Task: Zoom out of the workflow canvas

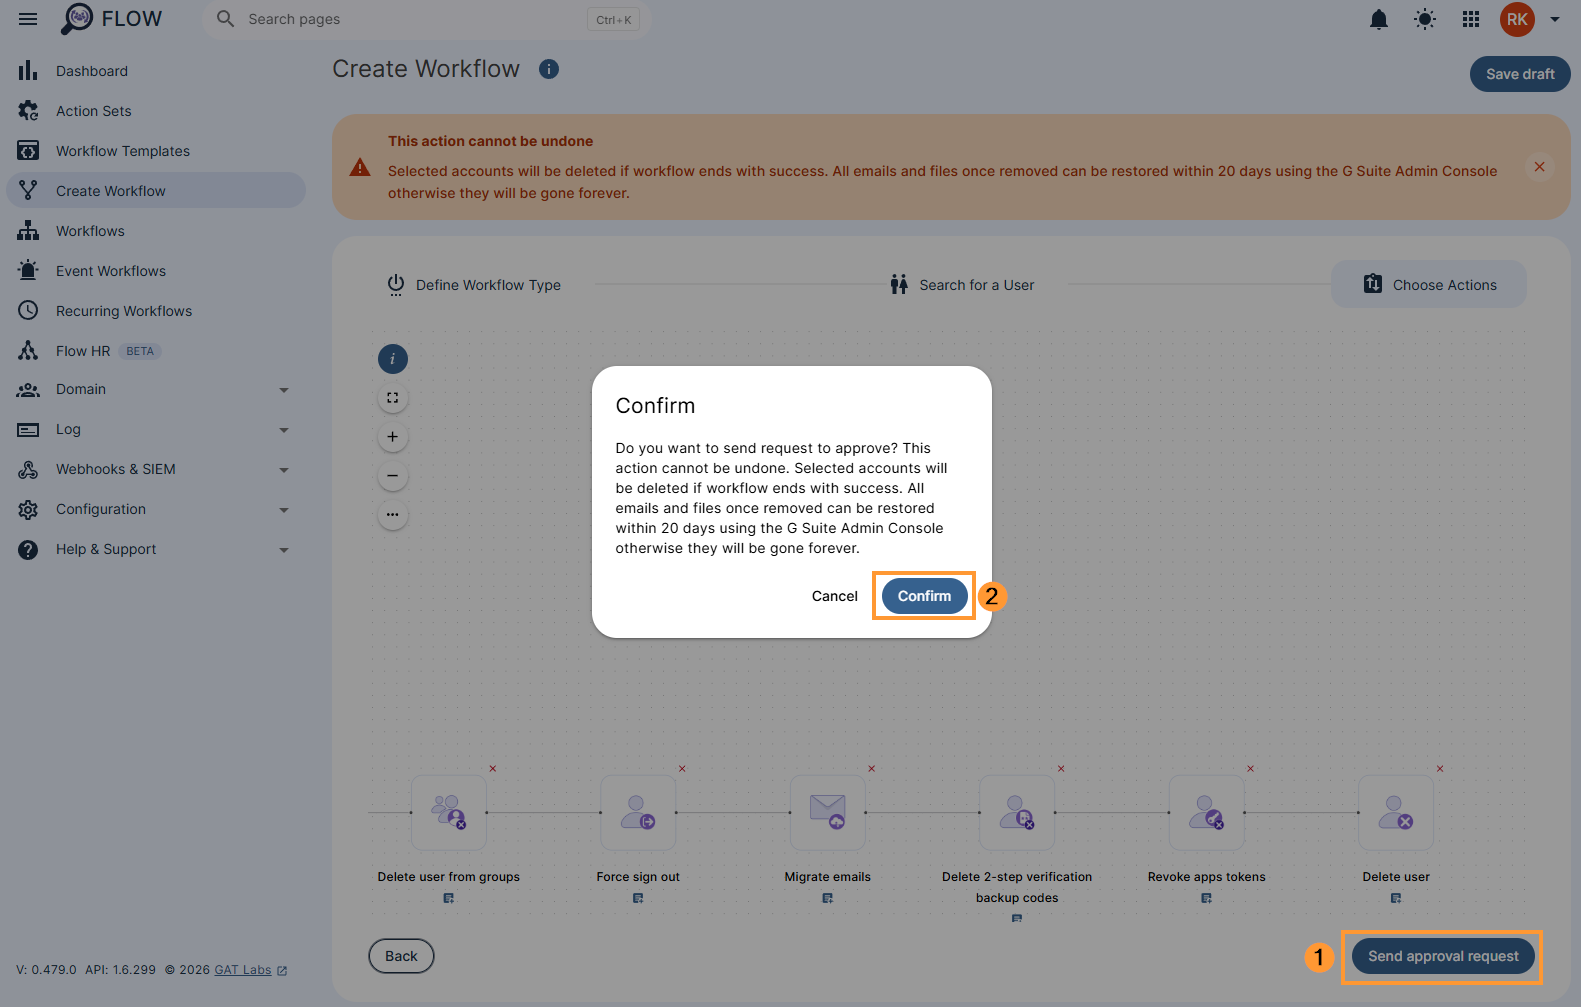Action: coord(393,476)
